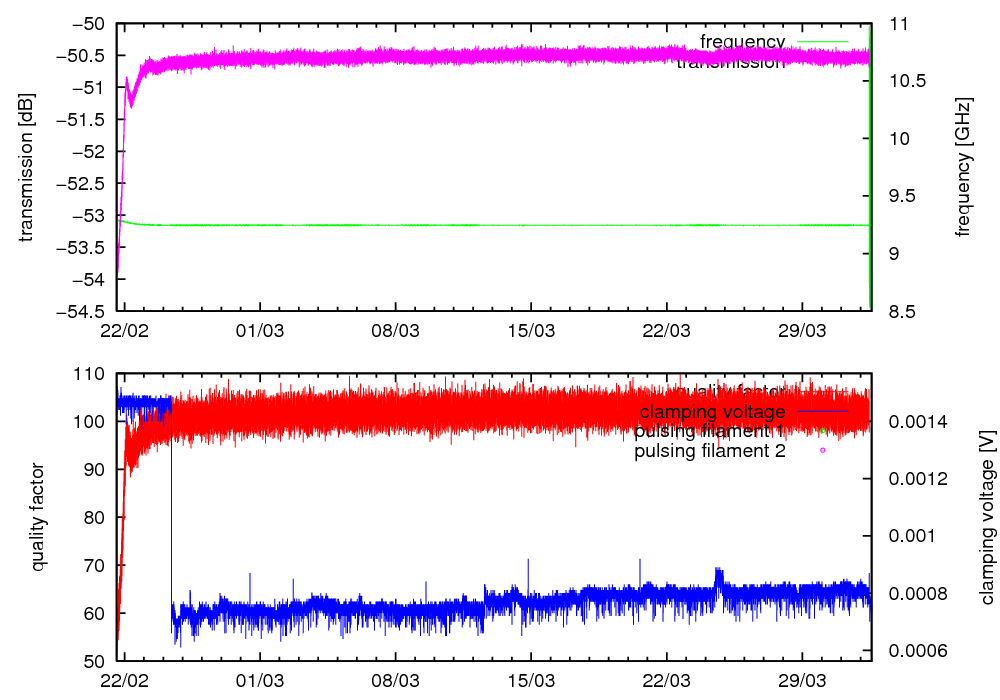1000x700 pixels.
Task: Click the 'pulsing filament 2' legend text
Action: [709, 451]
